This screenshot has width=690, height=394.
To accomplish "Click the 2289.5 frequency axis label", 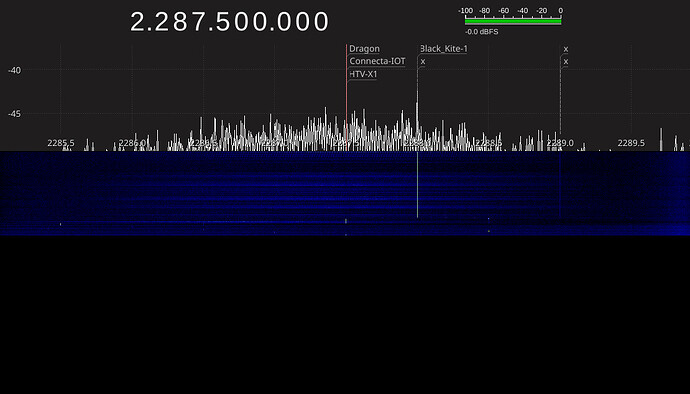I will coord(631,143).
